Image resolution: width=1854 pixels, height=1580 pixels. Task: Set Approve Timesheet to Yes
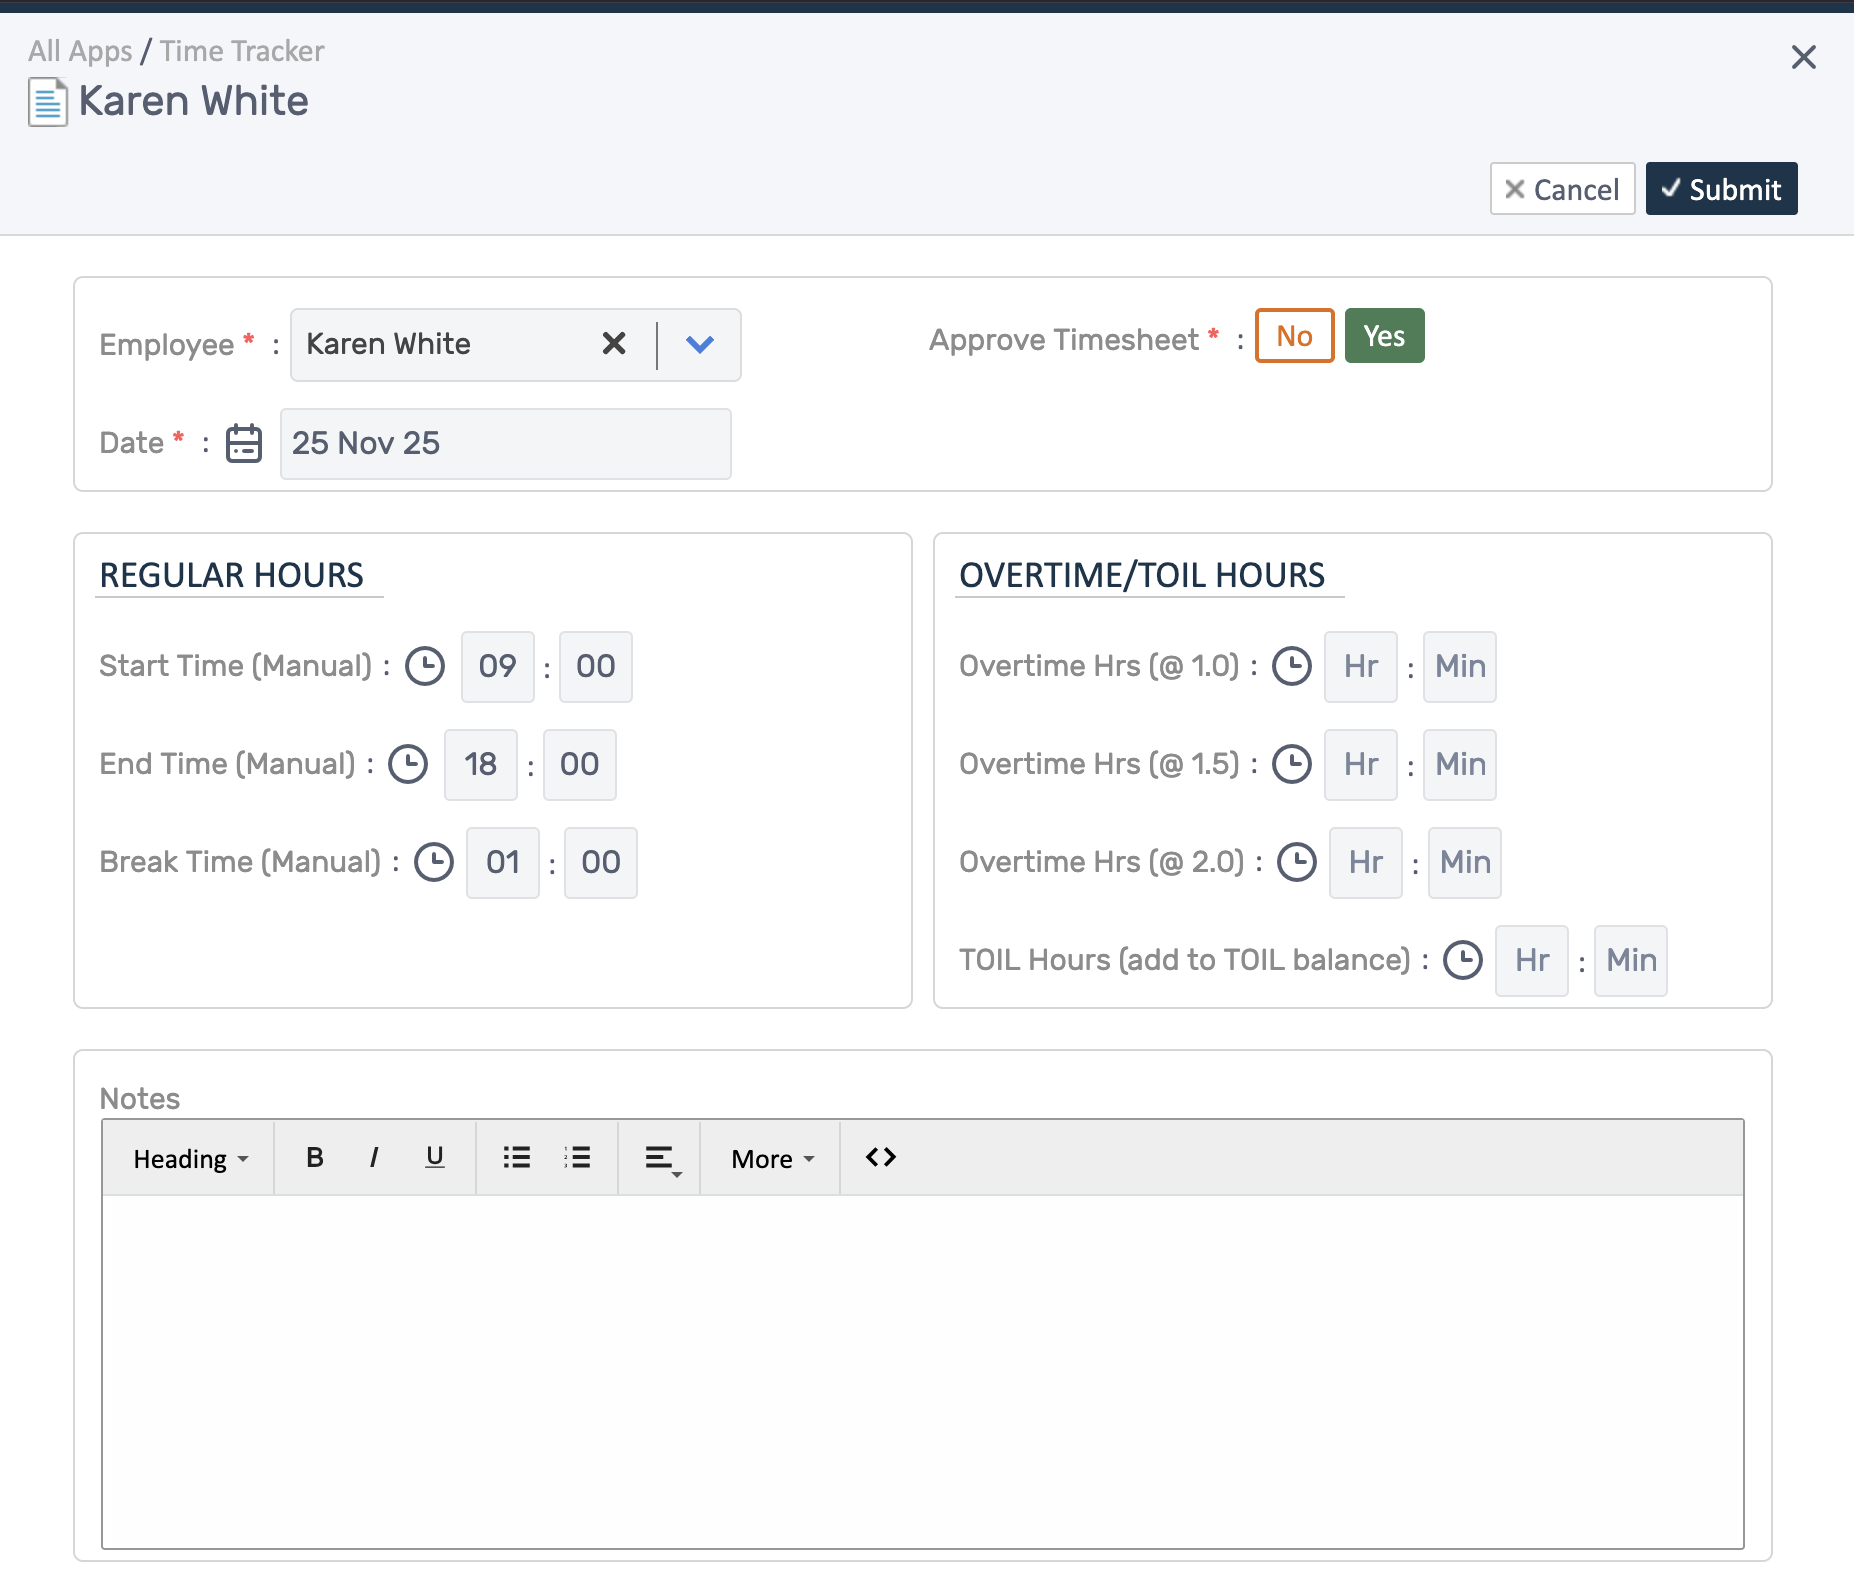click(1384, 335)
